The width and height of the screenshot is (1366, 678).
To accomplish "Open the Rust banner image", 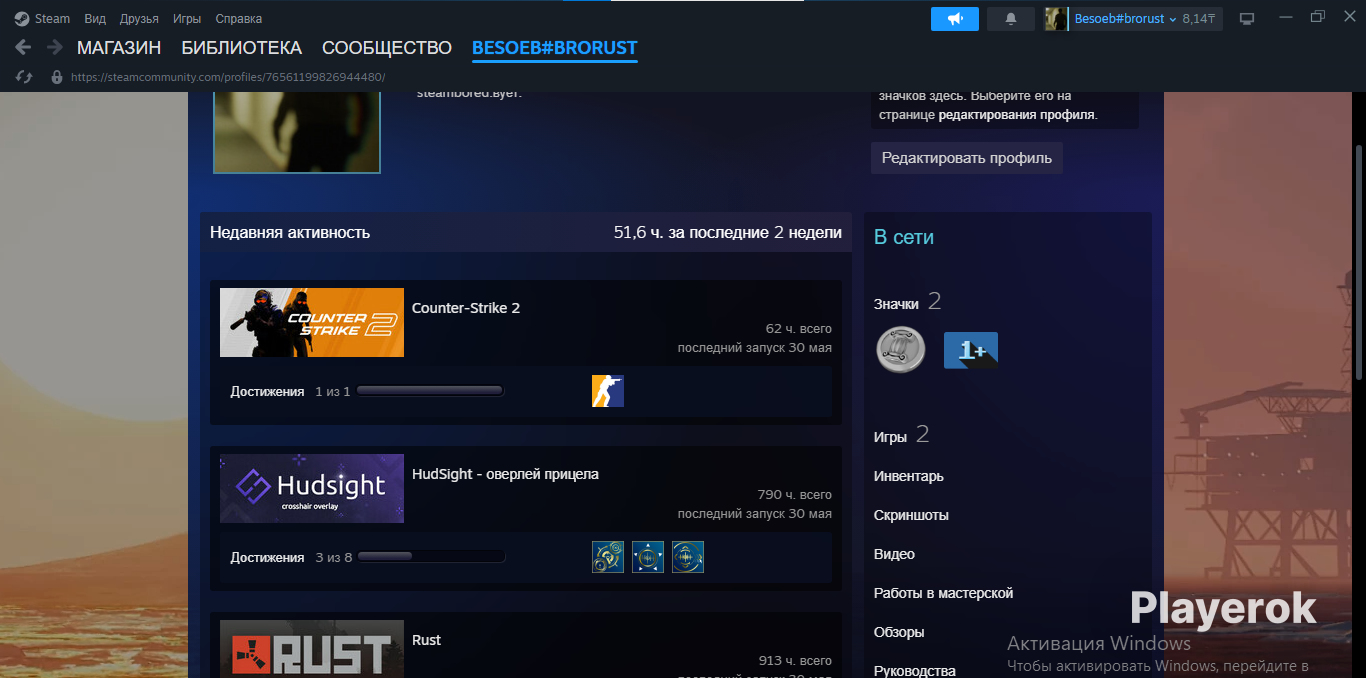I will click(x=312, y=649).
